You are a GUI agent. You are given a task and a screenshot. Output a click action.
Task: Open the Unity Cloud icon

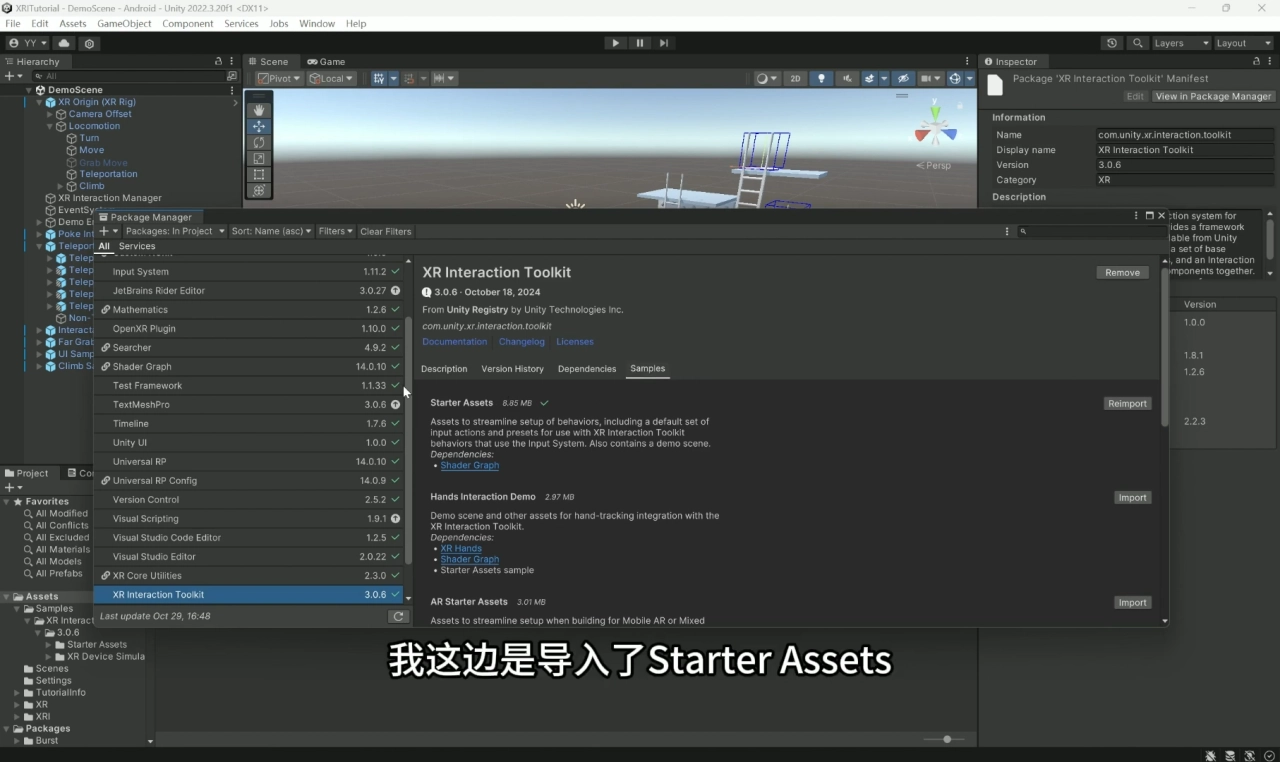(64, 43)
